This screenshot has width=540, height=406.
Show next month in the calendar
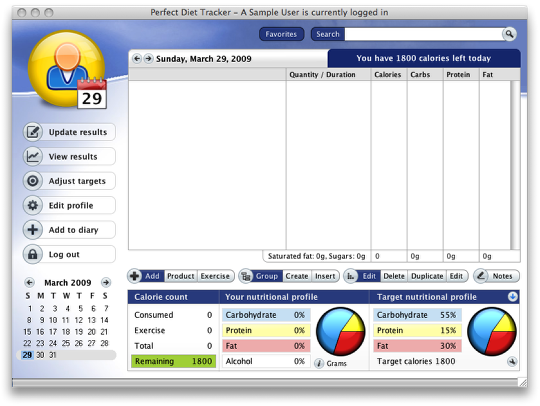(x=106, y=283)
